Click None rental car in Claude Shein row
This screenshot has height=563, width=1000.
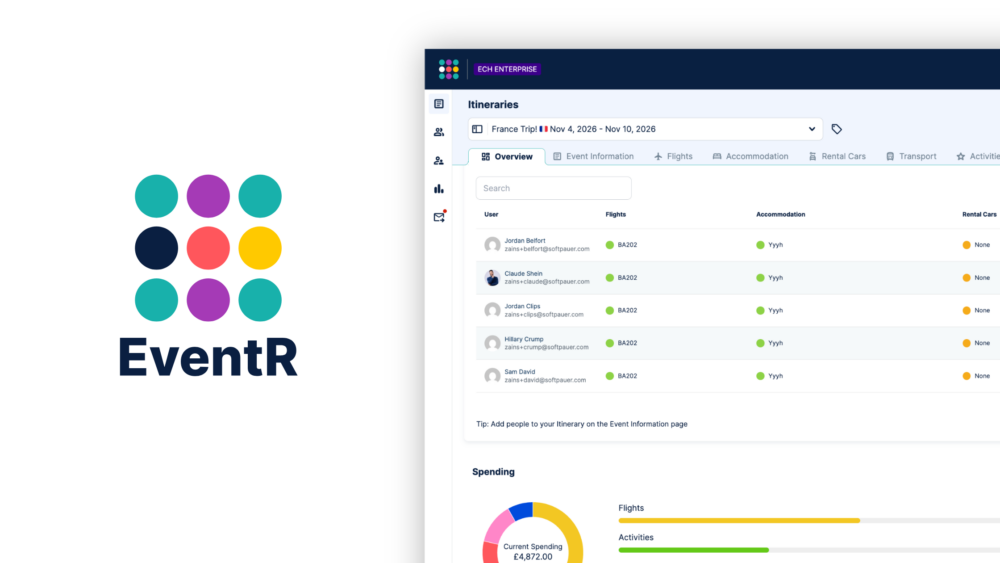click(976, 278)
